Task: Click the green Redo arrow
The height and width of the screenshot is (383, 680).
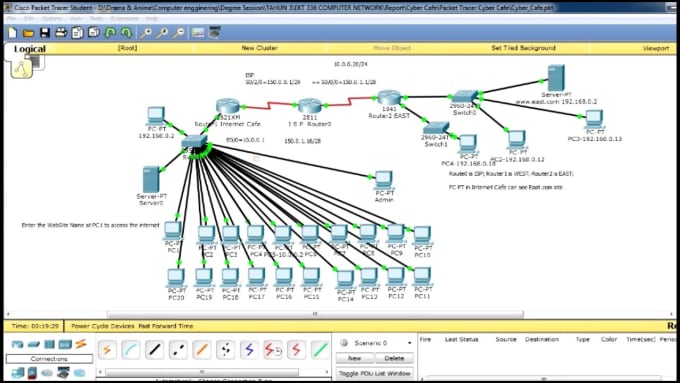Action: tap(126, 33)
